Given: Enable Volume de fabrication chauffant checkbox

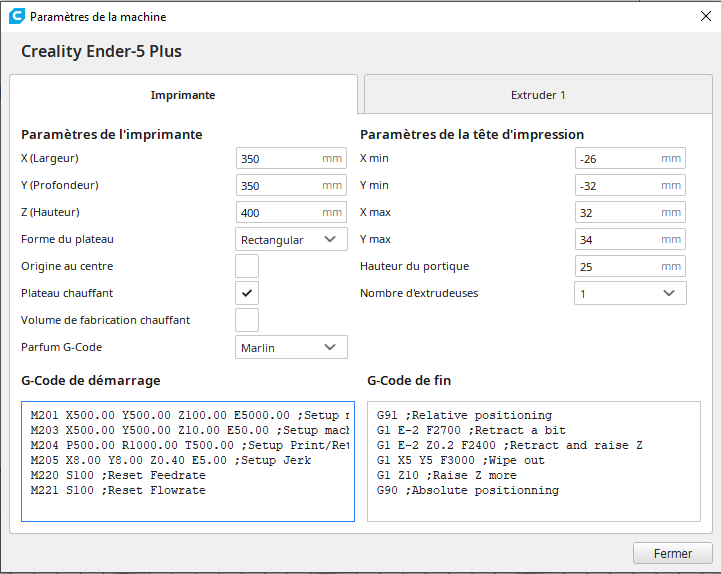Looking at the screenshot, I should 247,320.
